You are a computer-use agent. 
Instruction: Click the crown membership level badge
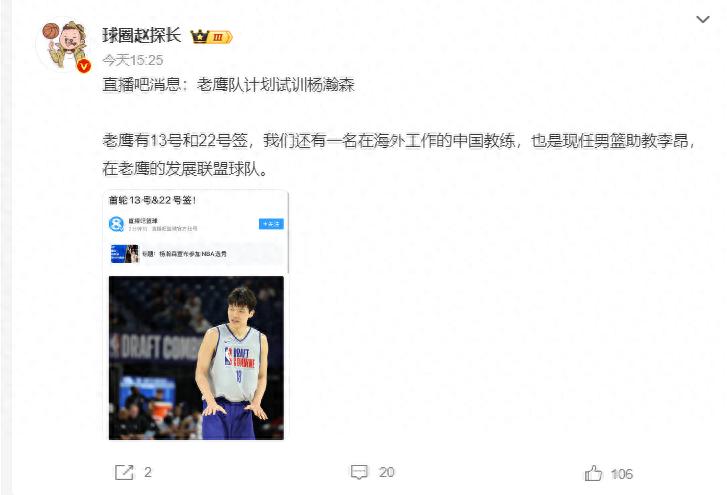(211, 37)
